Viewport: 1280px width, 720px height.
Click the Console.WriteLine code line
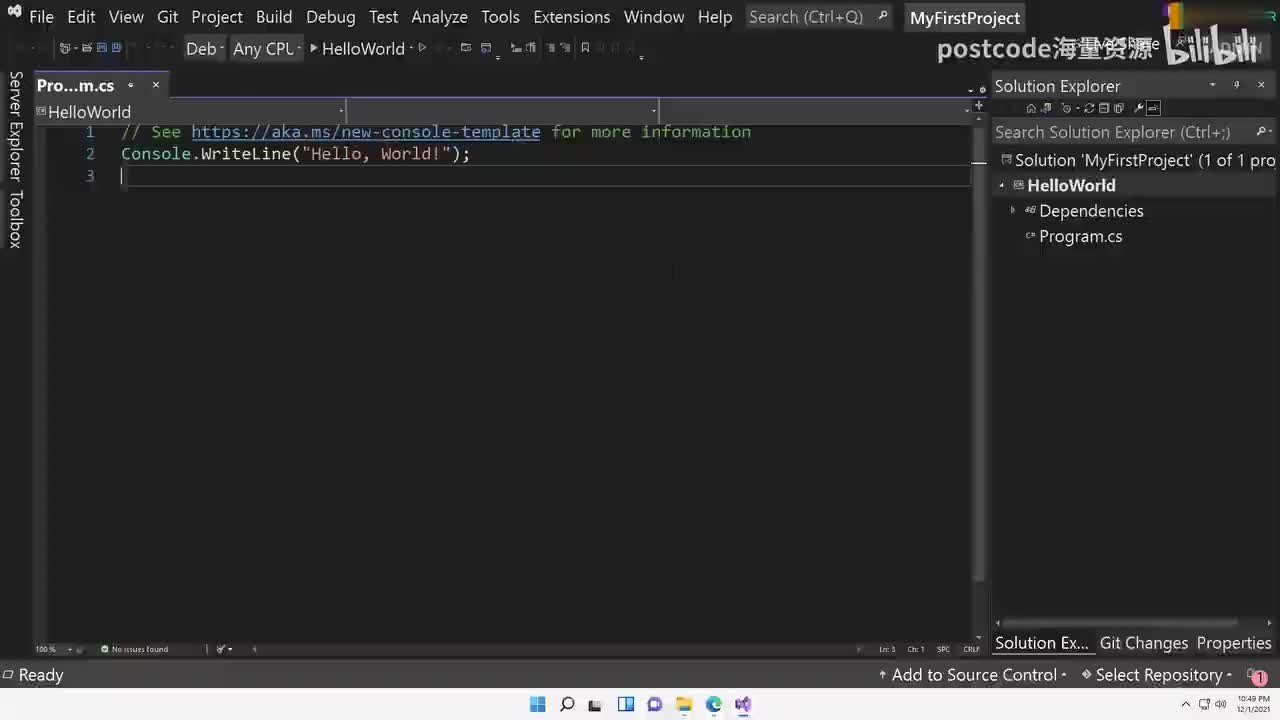(295, 154)
